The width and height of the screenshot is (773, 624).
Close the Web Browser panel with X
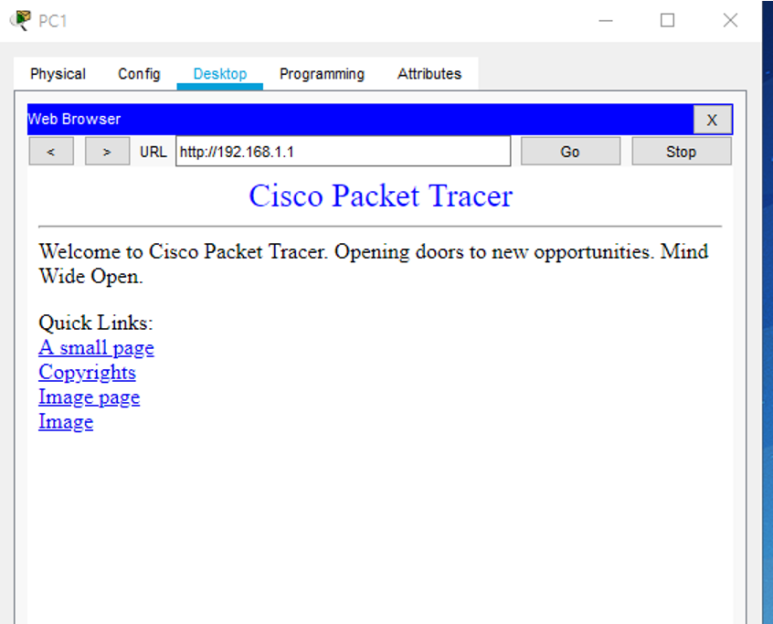[712, 120]
